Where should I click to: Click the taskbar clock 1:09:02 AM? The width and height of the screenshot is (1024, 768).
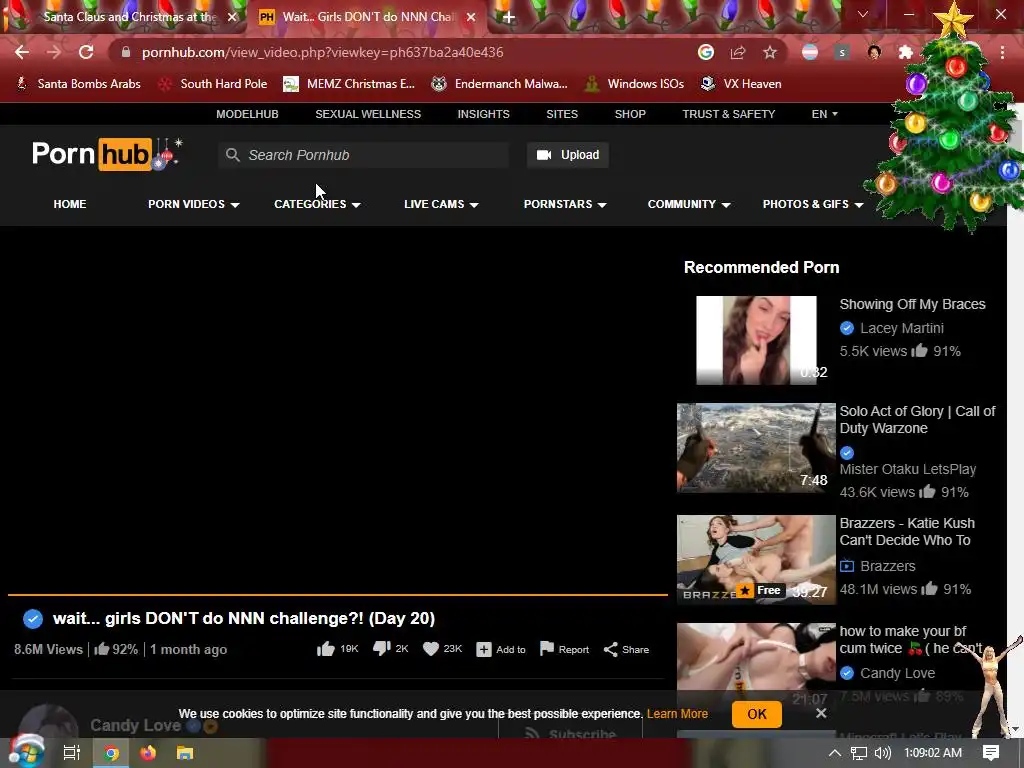tap(933, 753)
